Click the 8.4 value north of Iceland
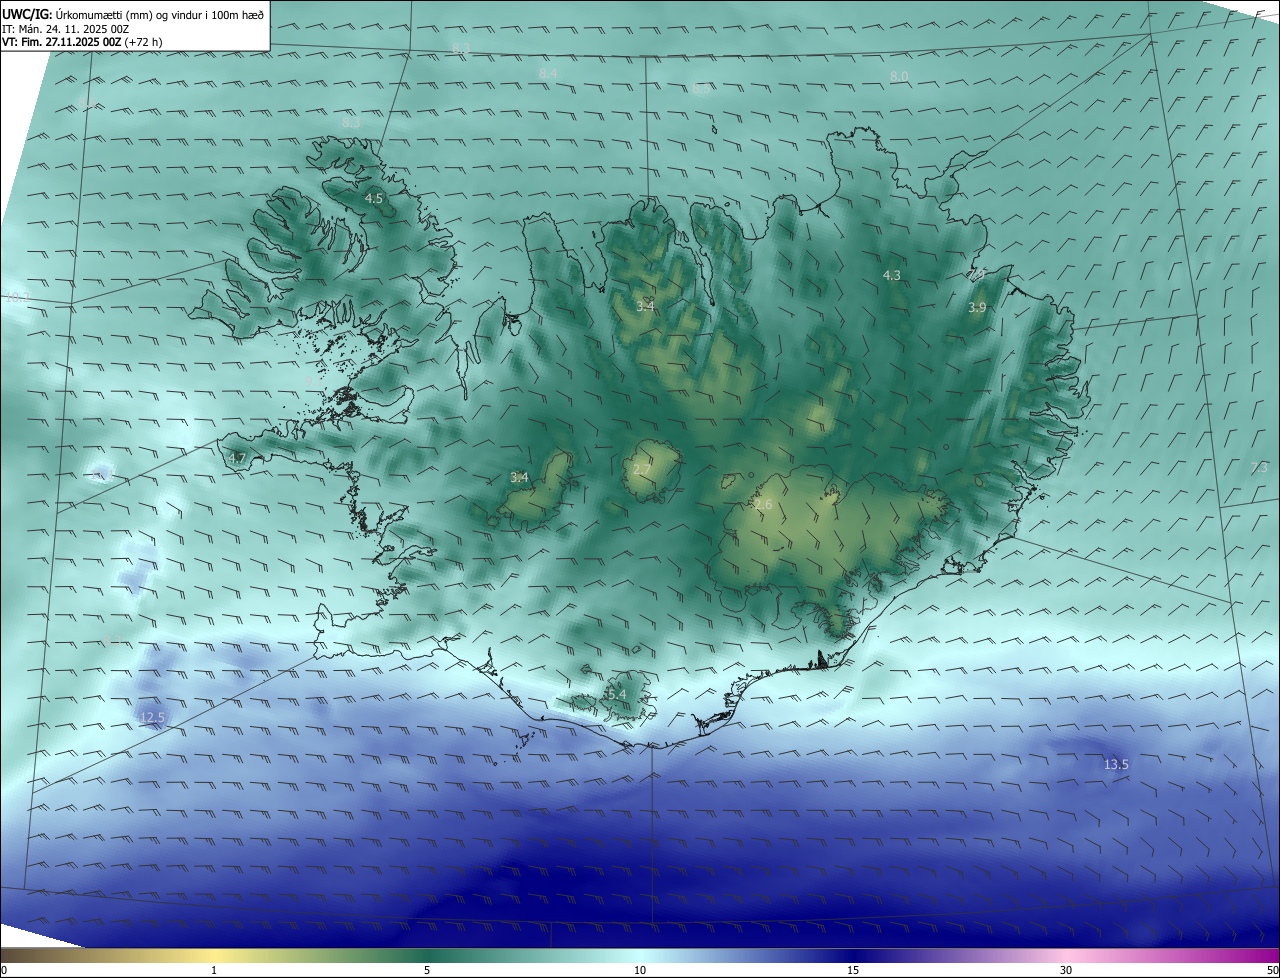 coord(548,73)
